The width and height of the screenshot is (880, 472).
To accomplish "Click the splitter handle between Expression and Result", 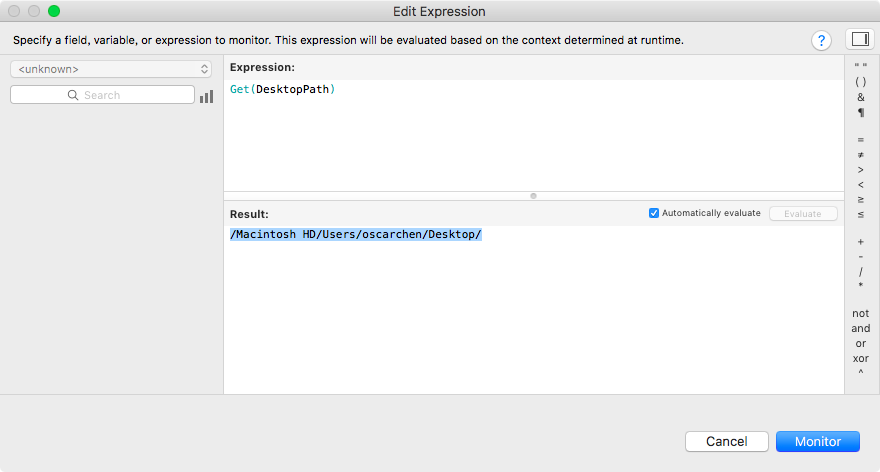I will 533,196.
